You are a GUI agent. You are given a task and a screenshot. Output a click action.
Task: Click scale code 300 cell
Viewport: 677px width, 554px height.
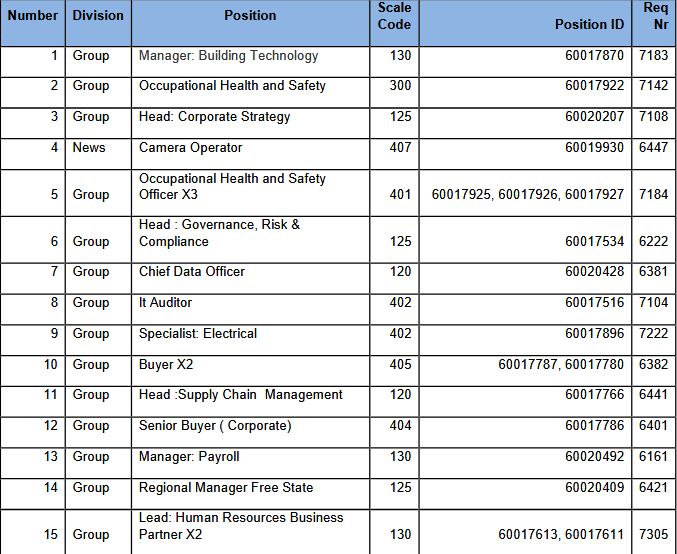394,92
